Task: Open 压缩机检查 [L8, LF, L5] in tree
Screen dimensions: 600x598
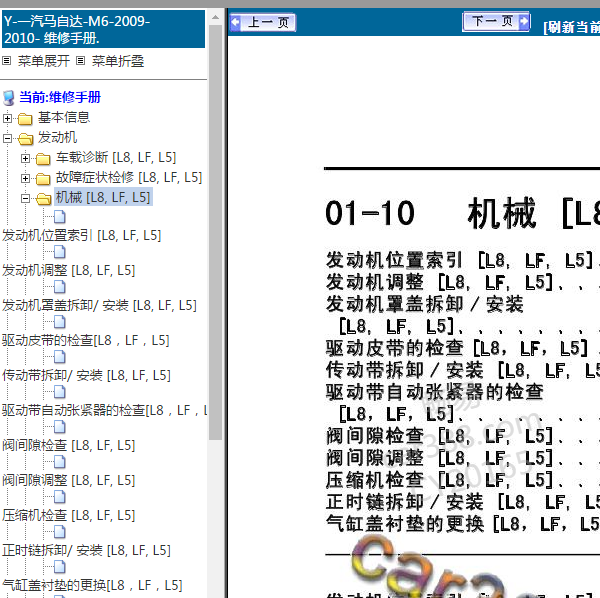Action: [68, 515]
